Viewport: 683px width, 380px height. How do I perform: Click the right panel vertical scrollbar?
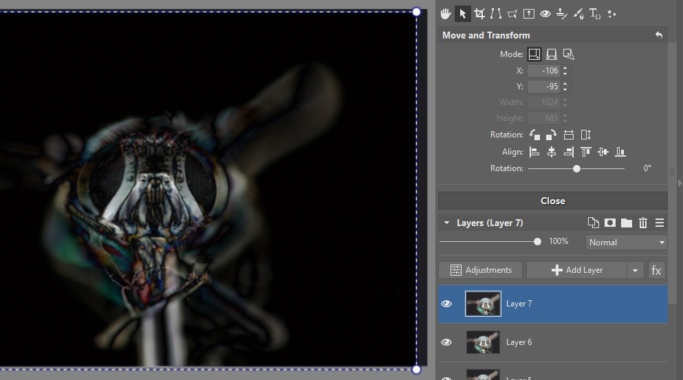672,173
